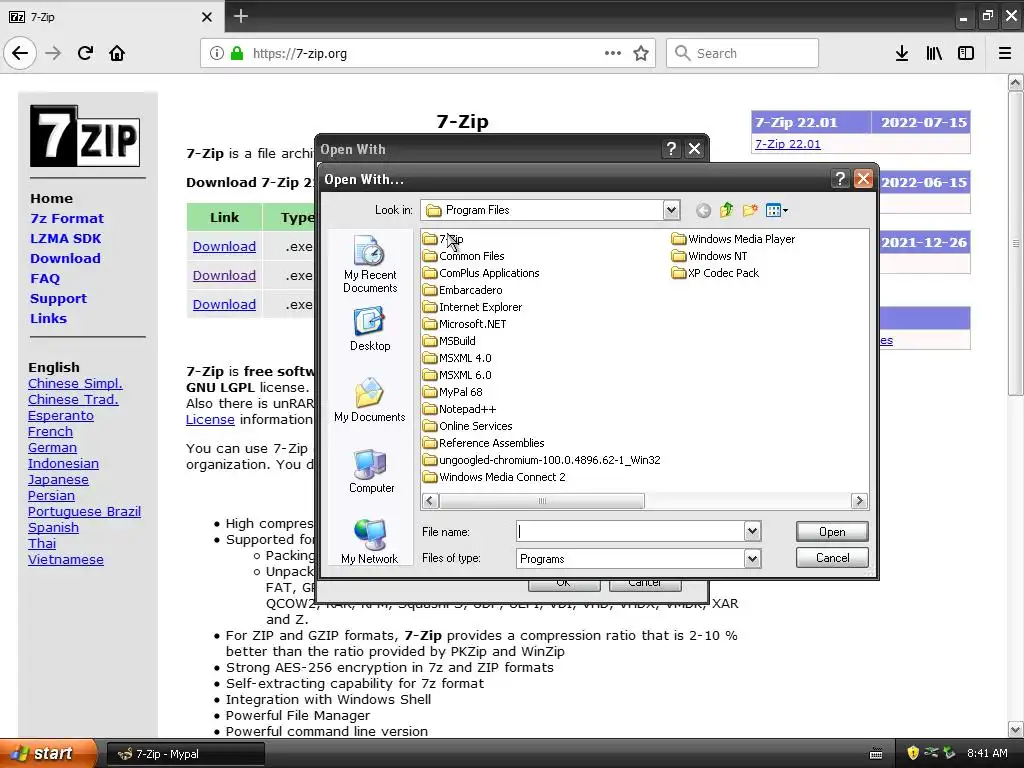Select the MyPal 68 folder
This screenshot has height=768, width=1024.
coord(453,392)
